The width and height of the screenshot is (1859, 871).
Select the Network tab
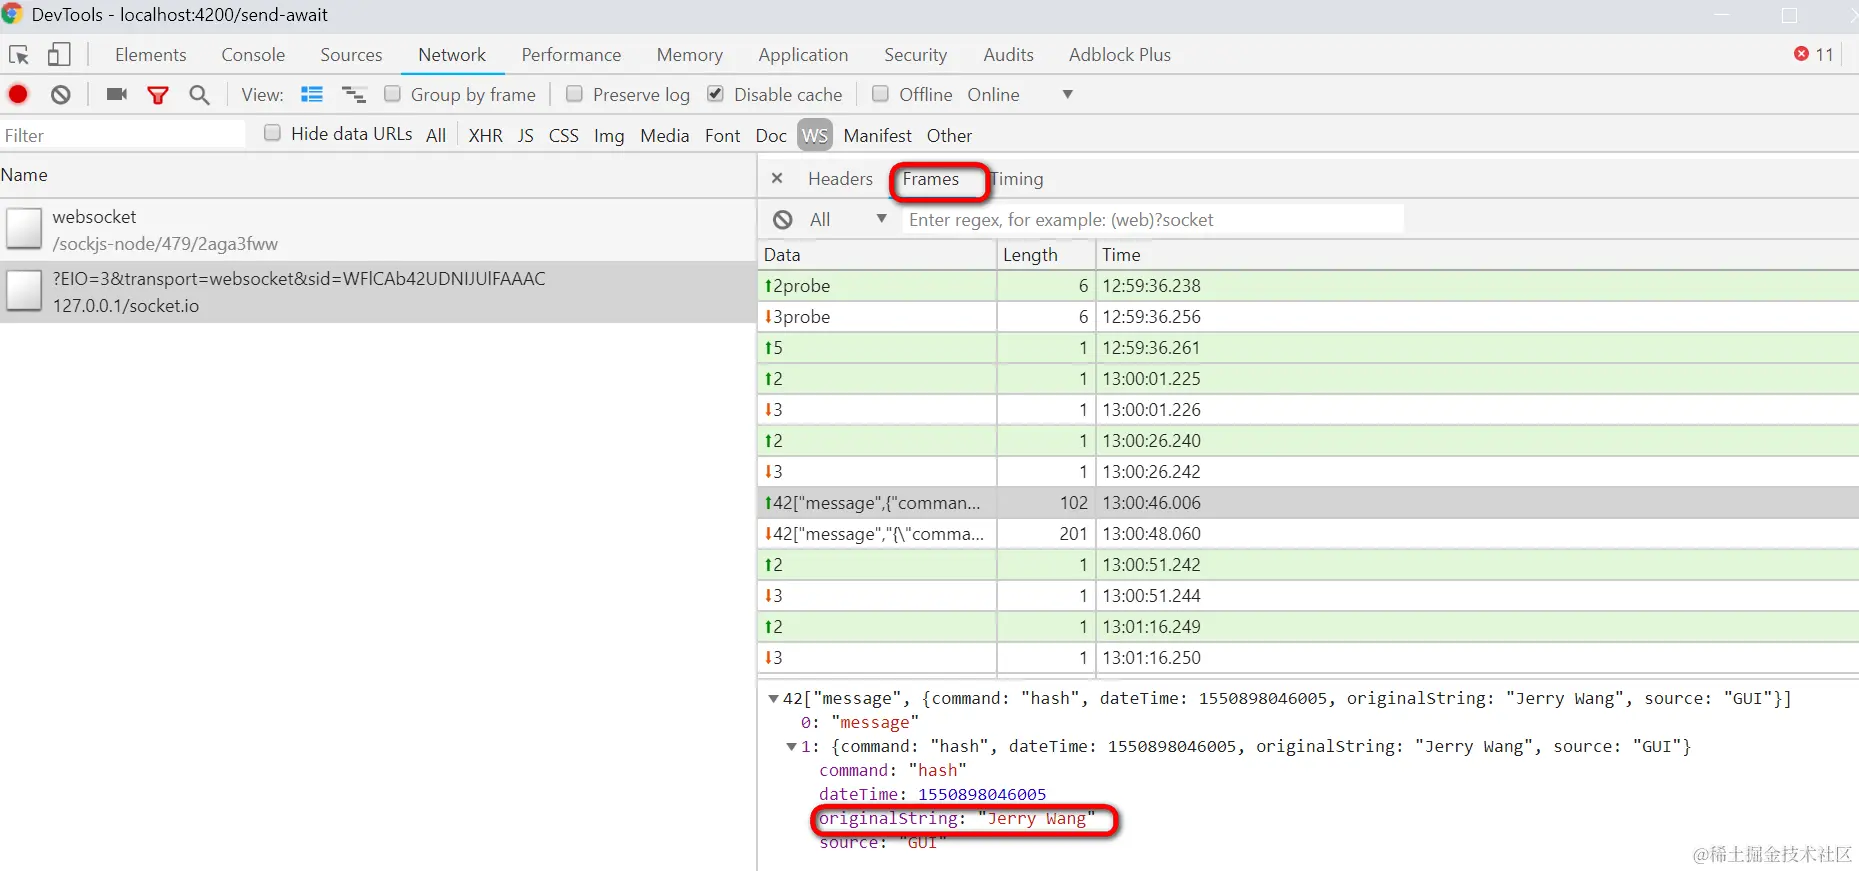pyautogui.click(x=452, y=55)
